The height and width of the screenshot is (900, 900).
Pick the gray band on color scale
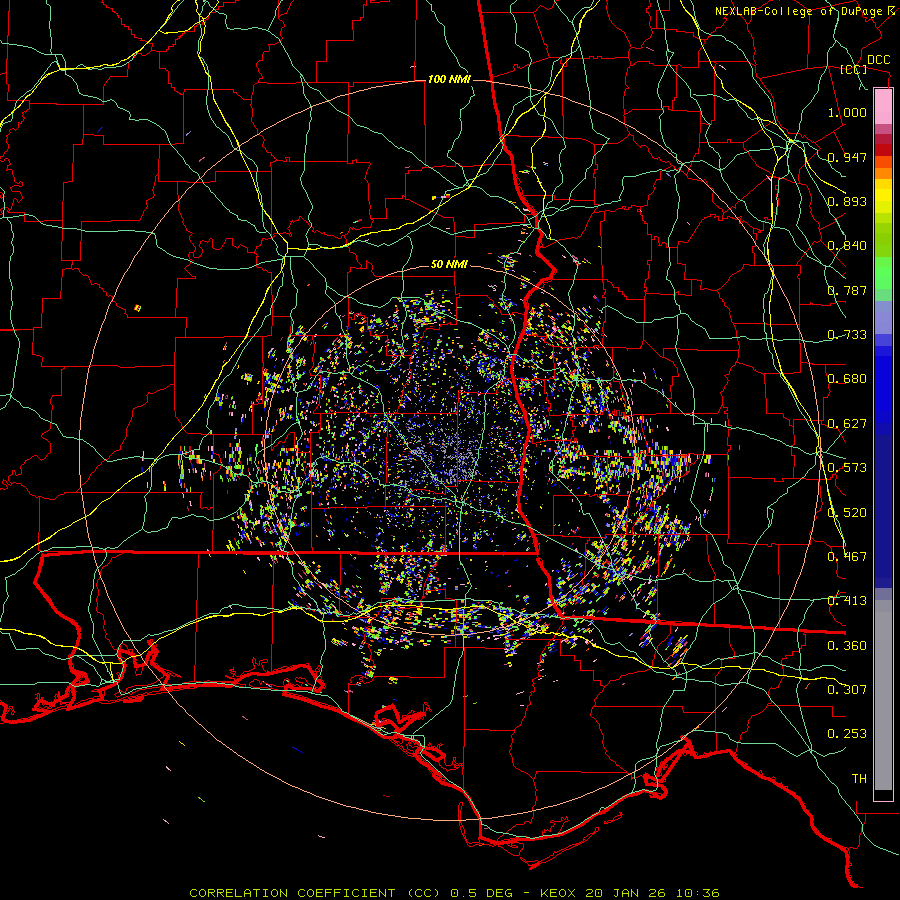pyautogui.click(x=883, y=695)
